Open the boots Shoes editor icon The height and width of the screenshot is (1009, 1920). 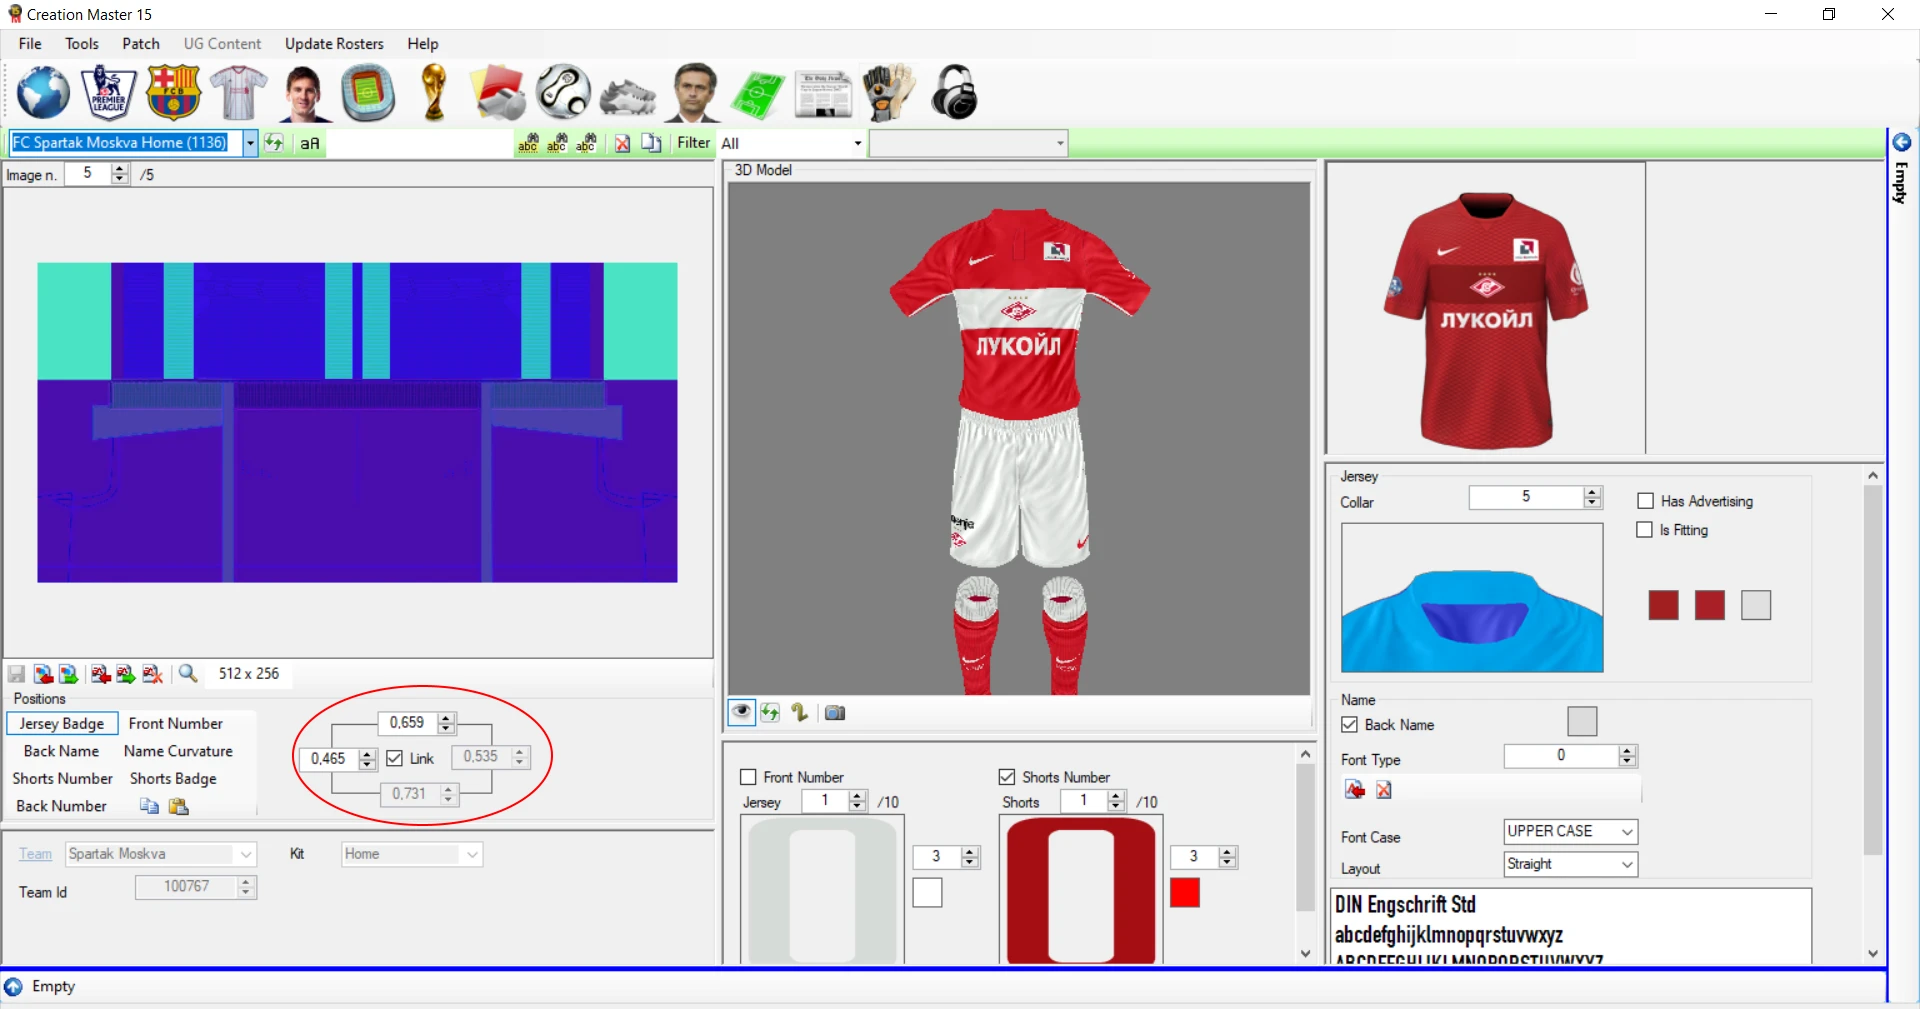tap(628, 96)
